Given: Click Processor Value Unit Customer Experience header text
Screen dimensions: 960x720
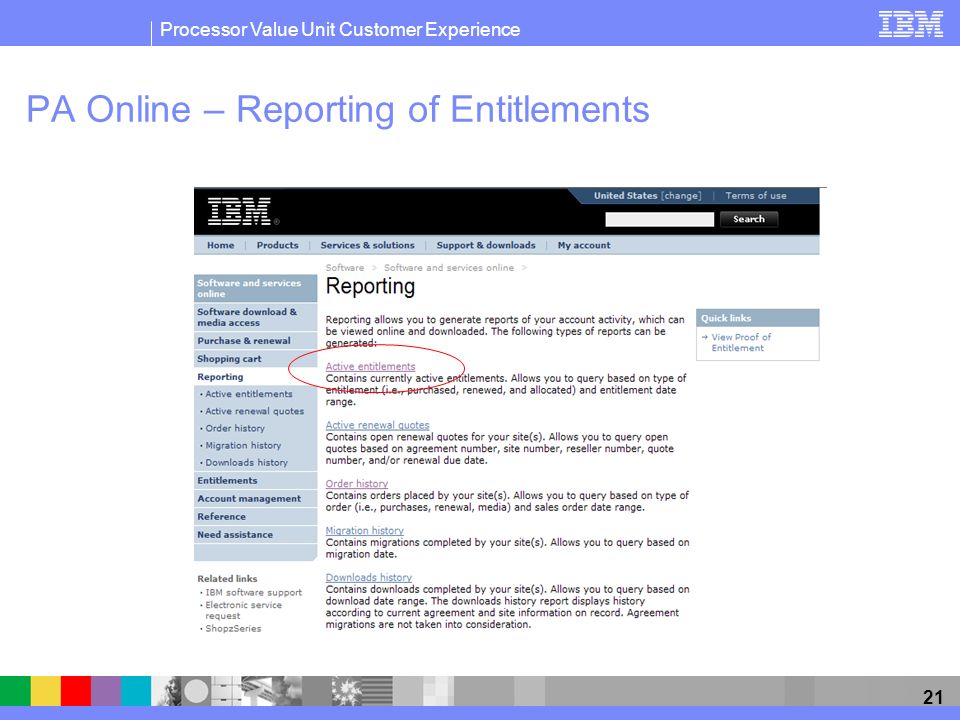Looking at the screenshot, I should tap(340, 29).
